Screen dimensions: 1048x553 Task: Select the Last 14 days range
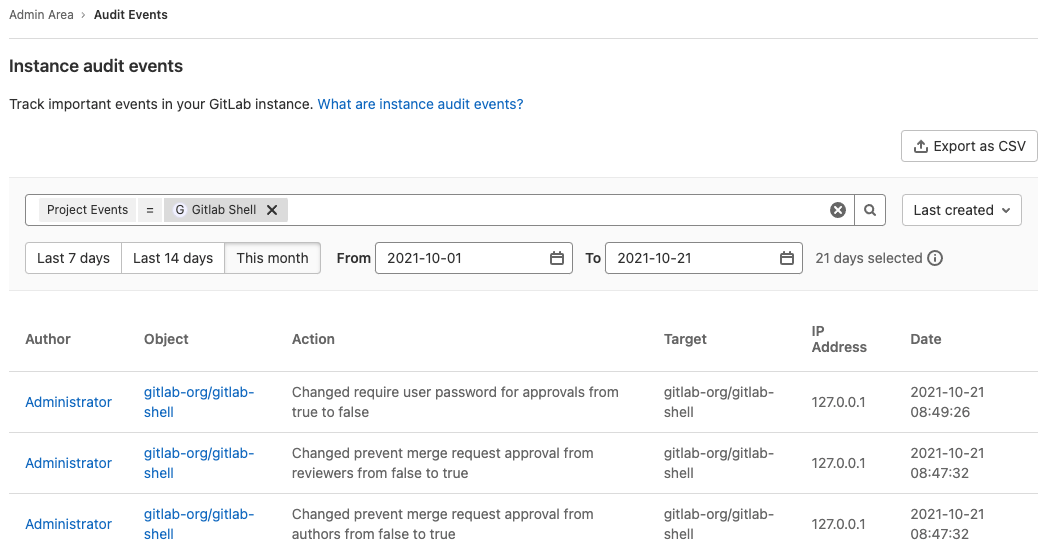(173, 258)
